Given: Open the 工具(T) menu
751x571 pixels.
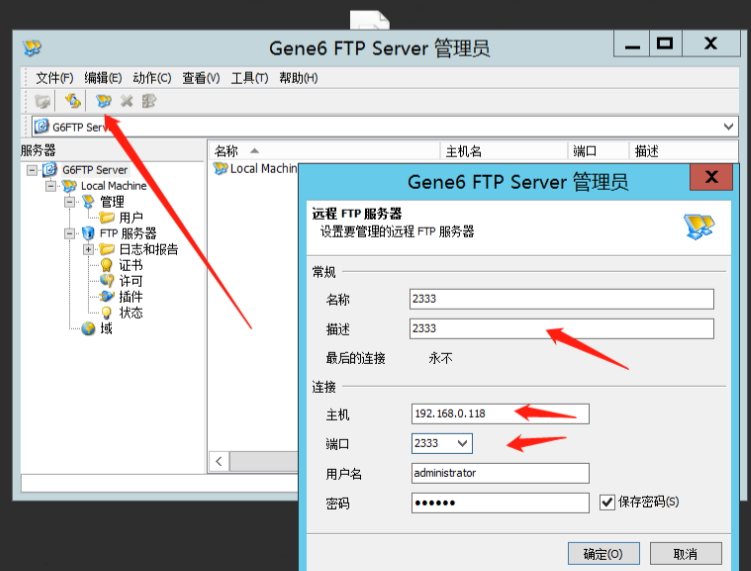Looking at the screenshot, I should click(x=249, y=78).
